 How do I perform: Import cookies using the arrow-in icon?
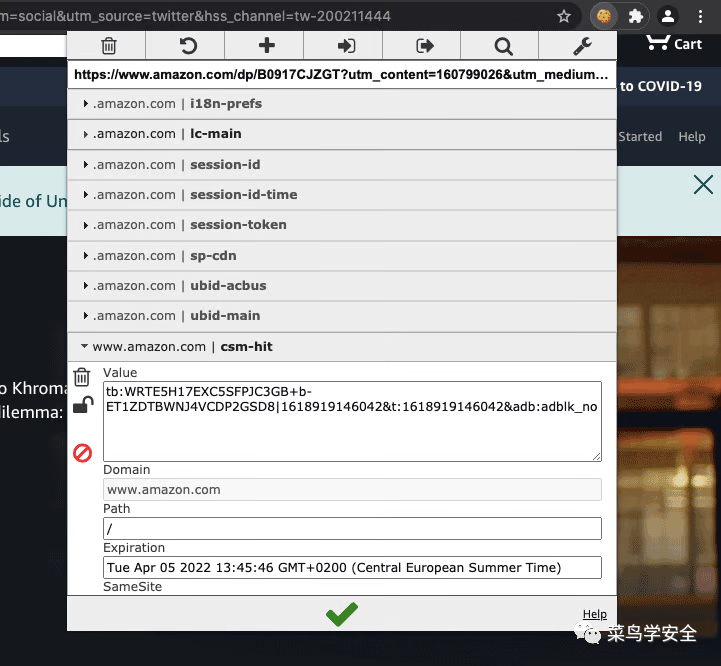click(346, 46)
